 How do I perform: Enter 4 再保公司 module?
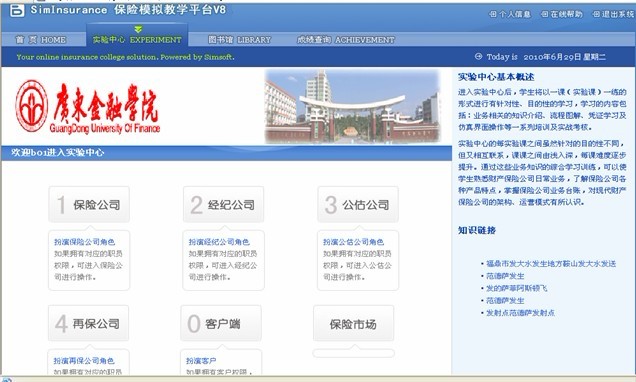(88, 323)
